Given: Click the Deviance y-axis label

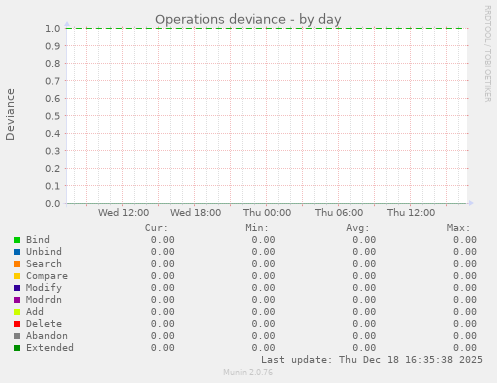Looking at the screenshot, I should coord(10,114).
